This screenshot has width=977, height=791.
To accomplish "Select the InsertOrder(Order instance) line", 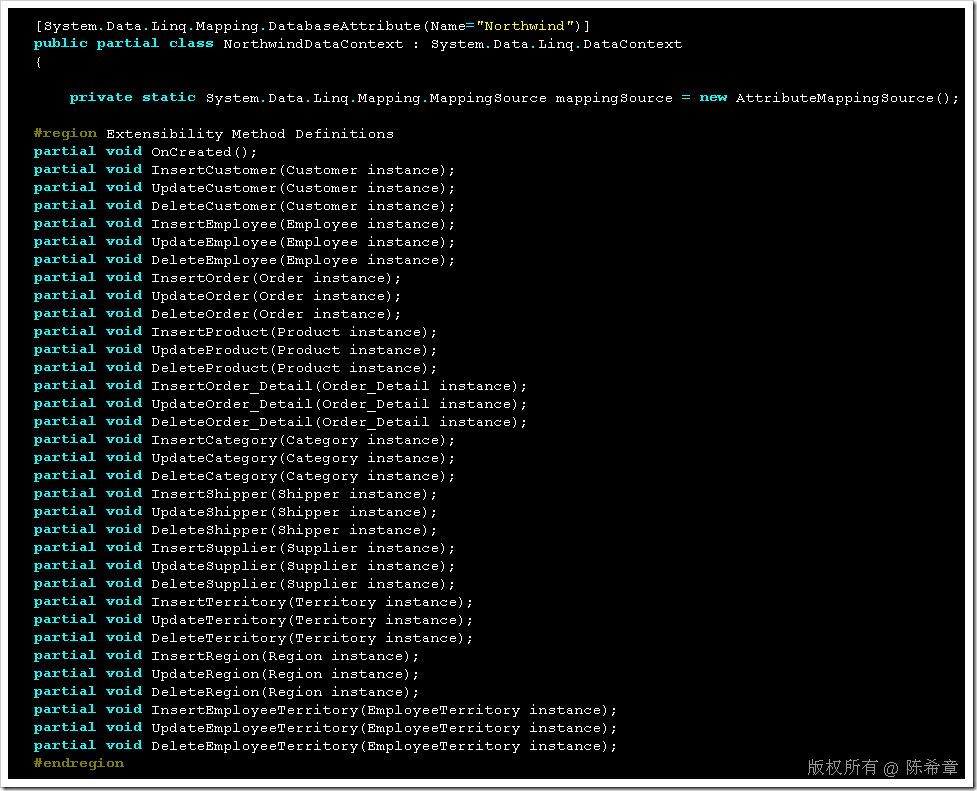I will pos(217,278).
